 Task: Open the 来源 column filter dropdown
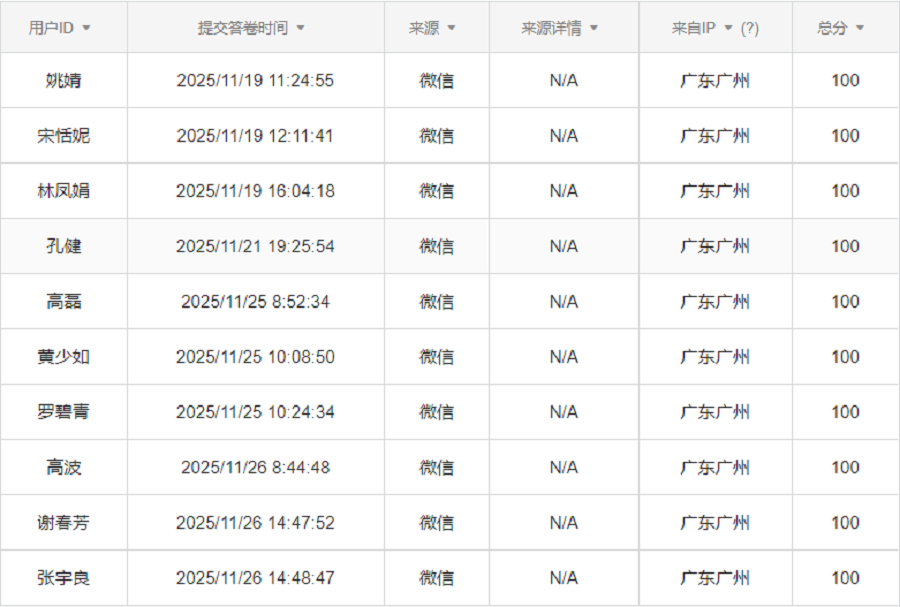tap(453, 28)
